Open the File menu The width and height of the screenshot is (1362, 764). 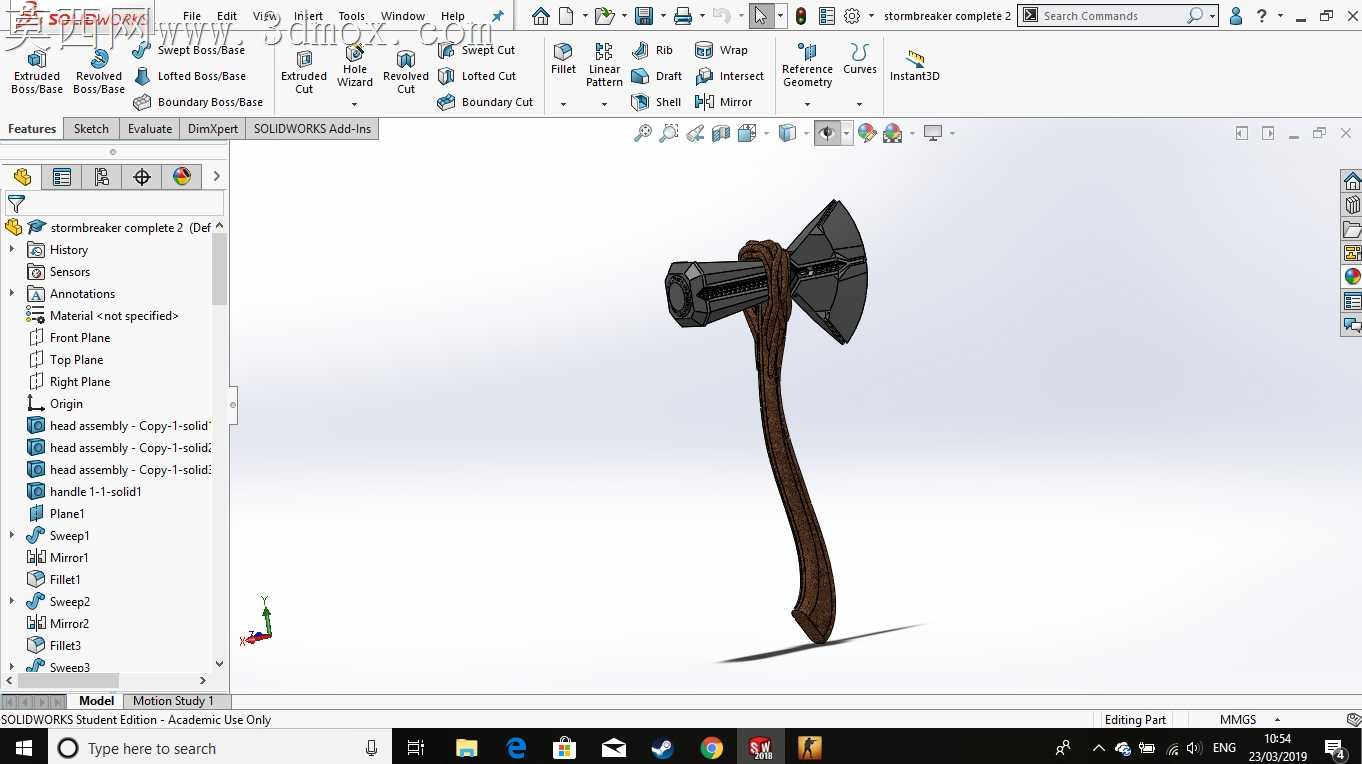[192, 16]
